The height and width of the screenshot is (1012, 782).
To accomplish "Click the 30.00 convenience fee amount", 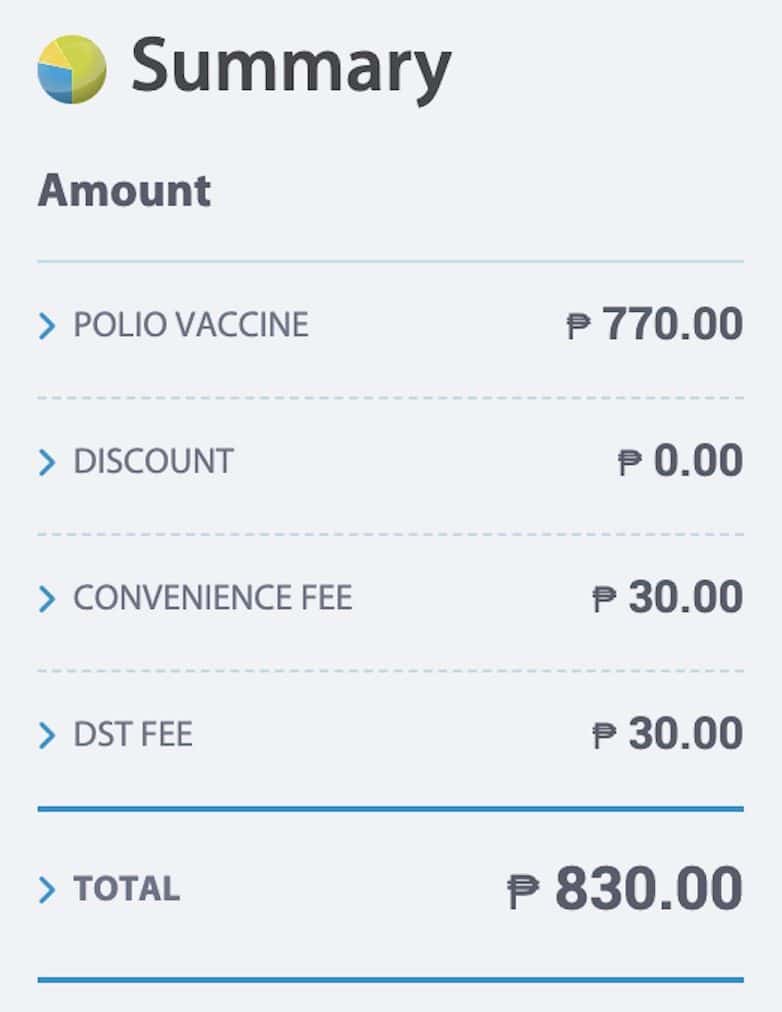I will coord(685,598).
